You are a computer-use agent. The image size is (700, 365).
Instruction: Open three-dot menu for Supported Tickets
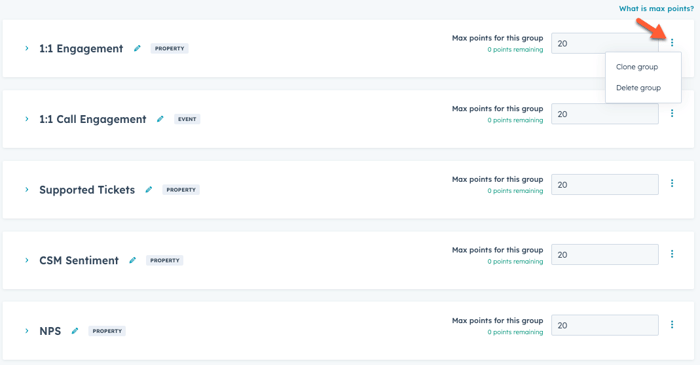pyautogui.click(x=672, y=183)
